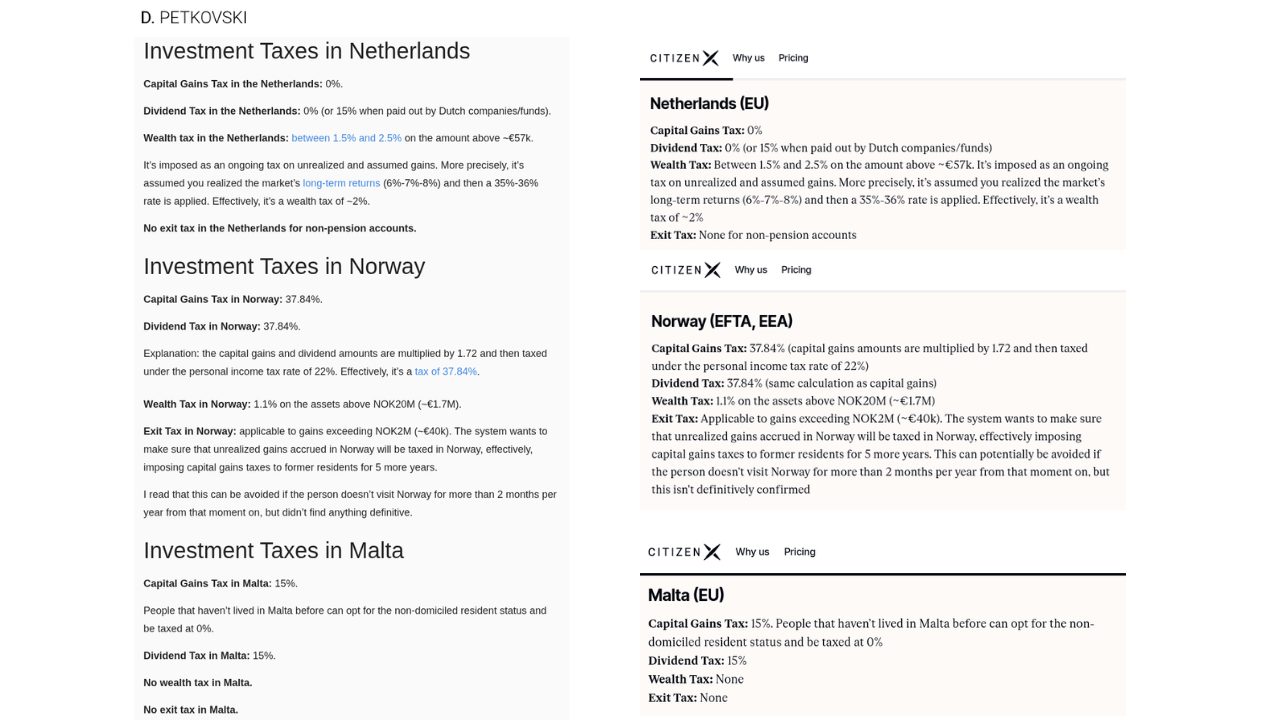
Task: Click the CitizenX logo above Netherlands panel
Action: tap(684, 58)
